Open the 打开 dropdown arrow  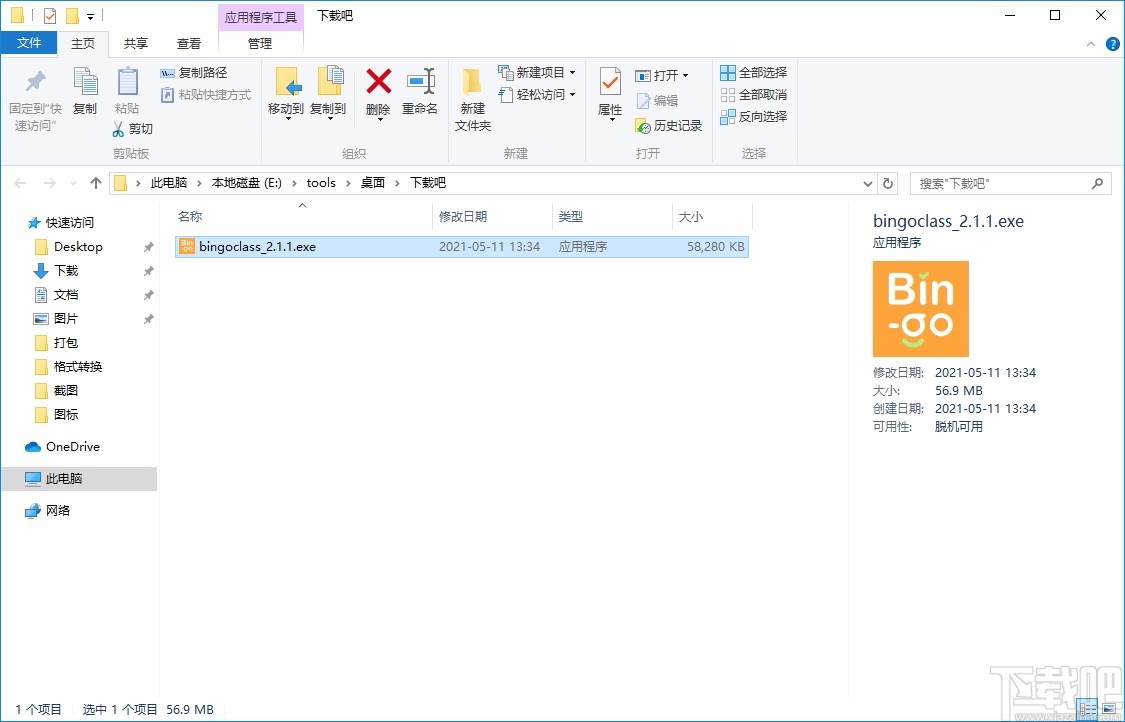coord(687,74)
